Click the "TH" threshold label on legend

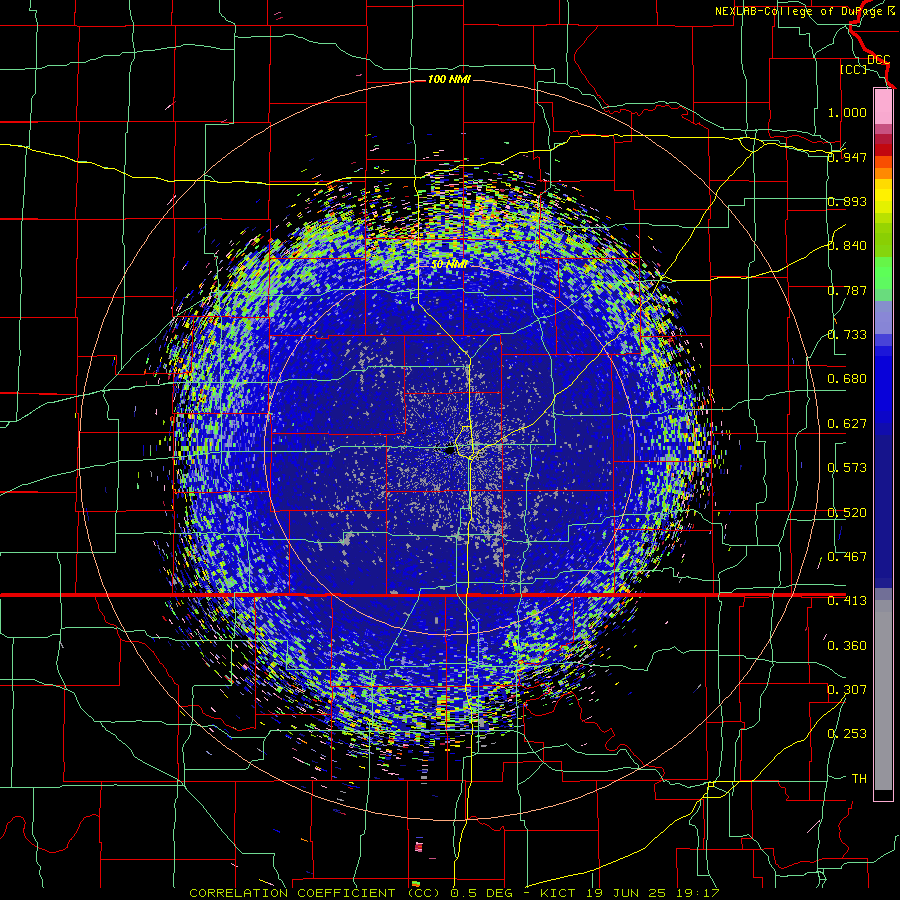(x=859, y=779)
